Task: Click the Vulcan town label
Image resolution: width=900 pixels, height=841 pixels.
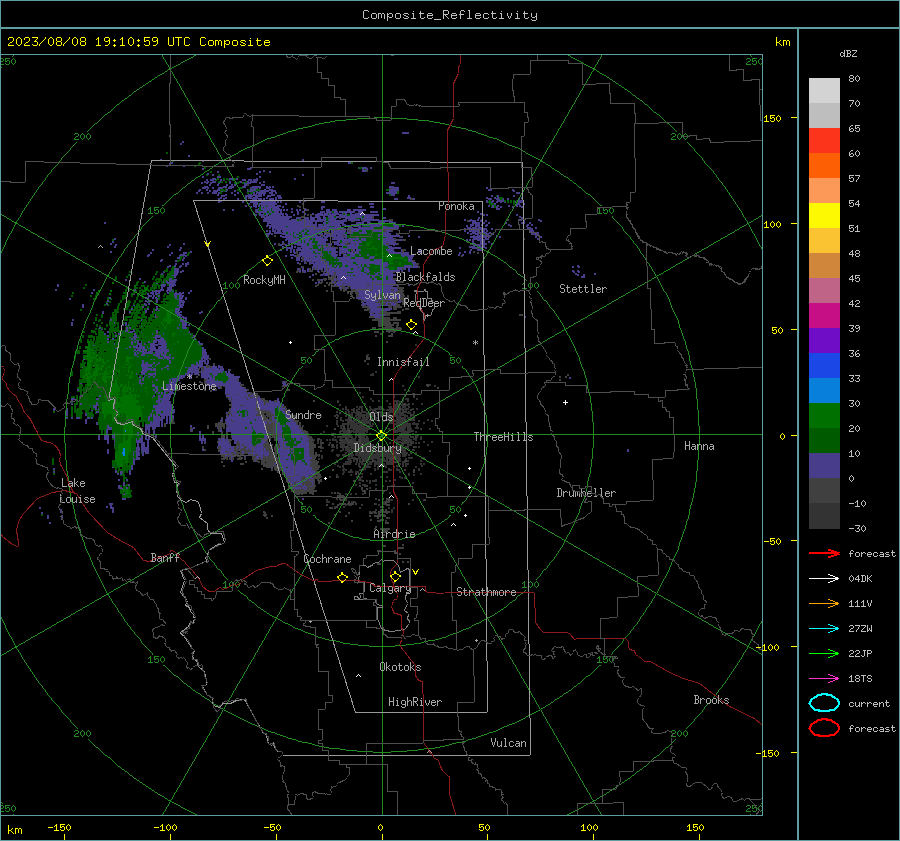Action: [508, 743]
